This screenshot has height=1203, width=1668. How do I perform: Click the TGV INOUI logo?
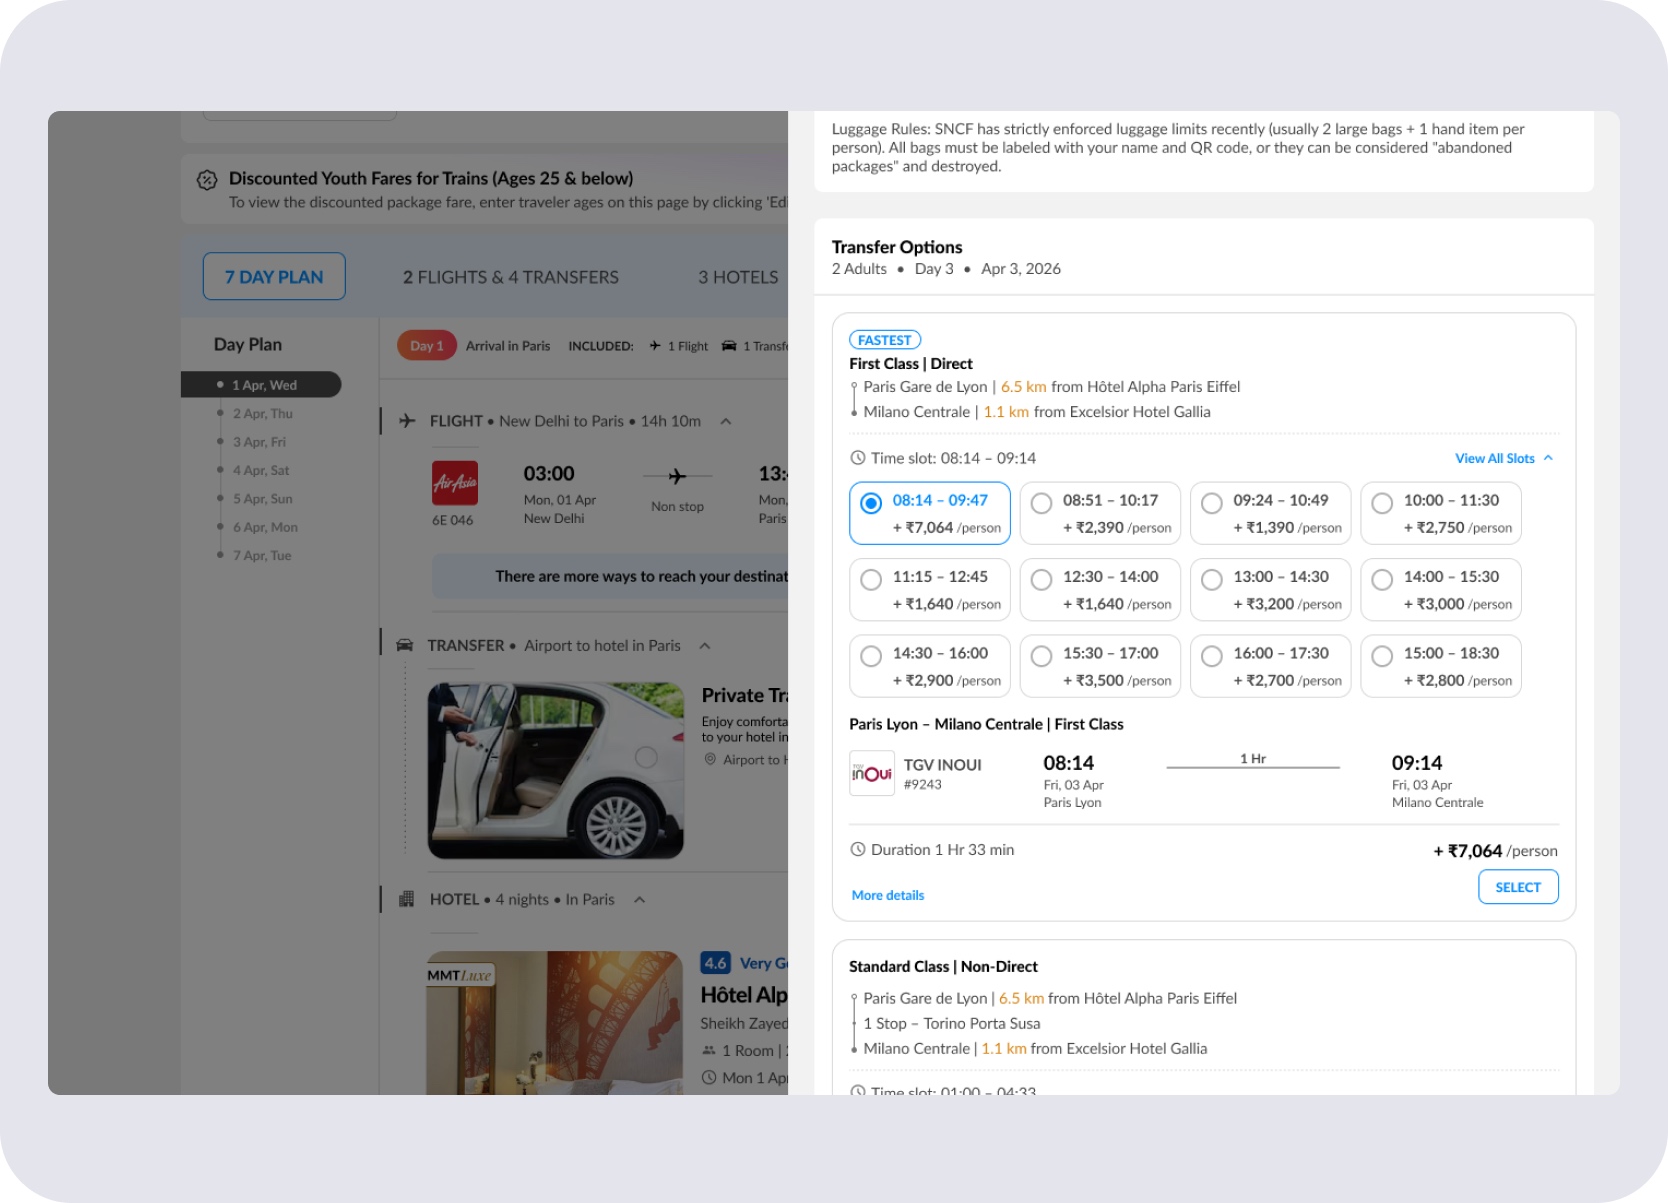click(872, 773)
